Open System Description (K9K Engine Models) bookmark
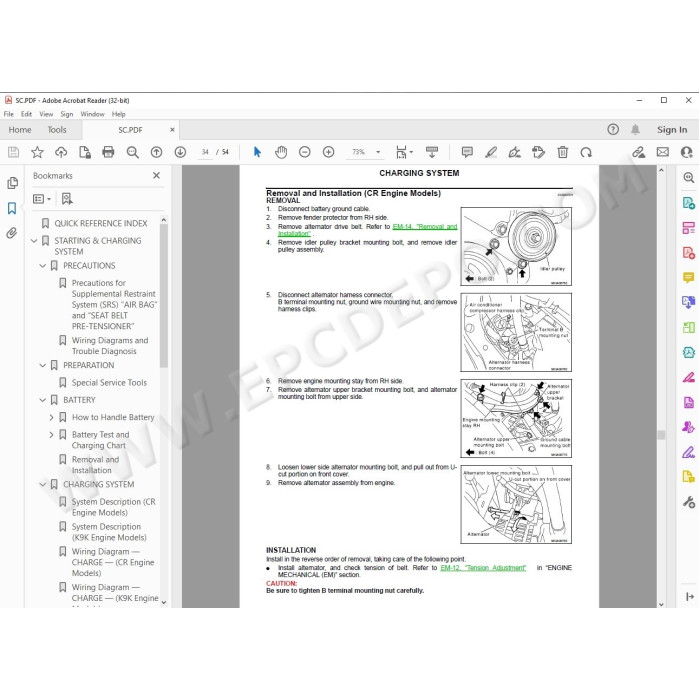The image size is (700, 700). click(109, 532)
